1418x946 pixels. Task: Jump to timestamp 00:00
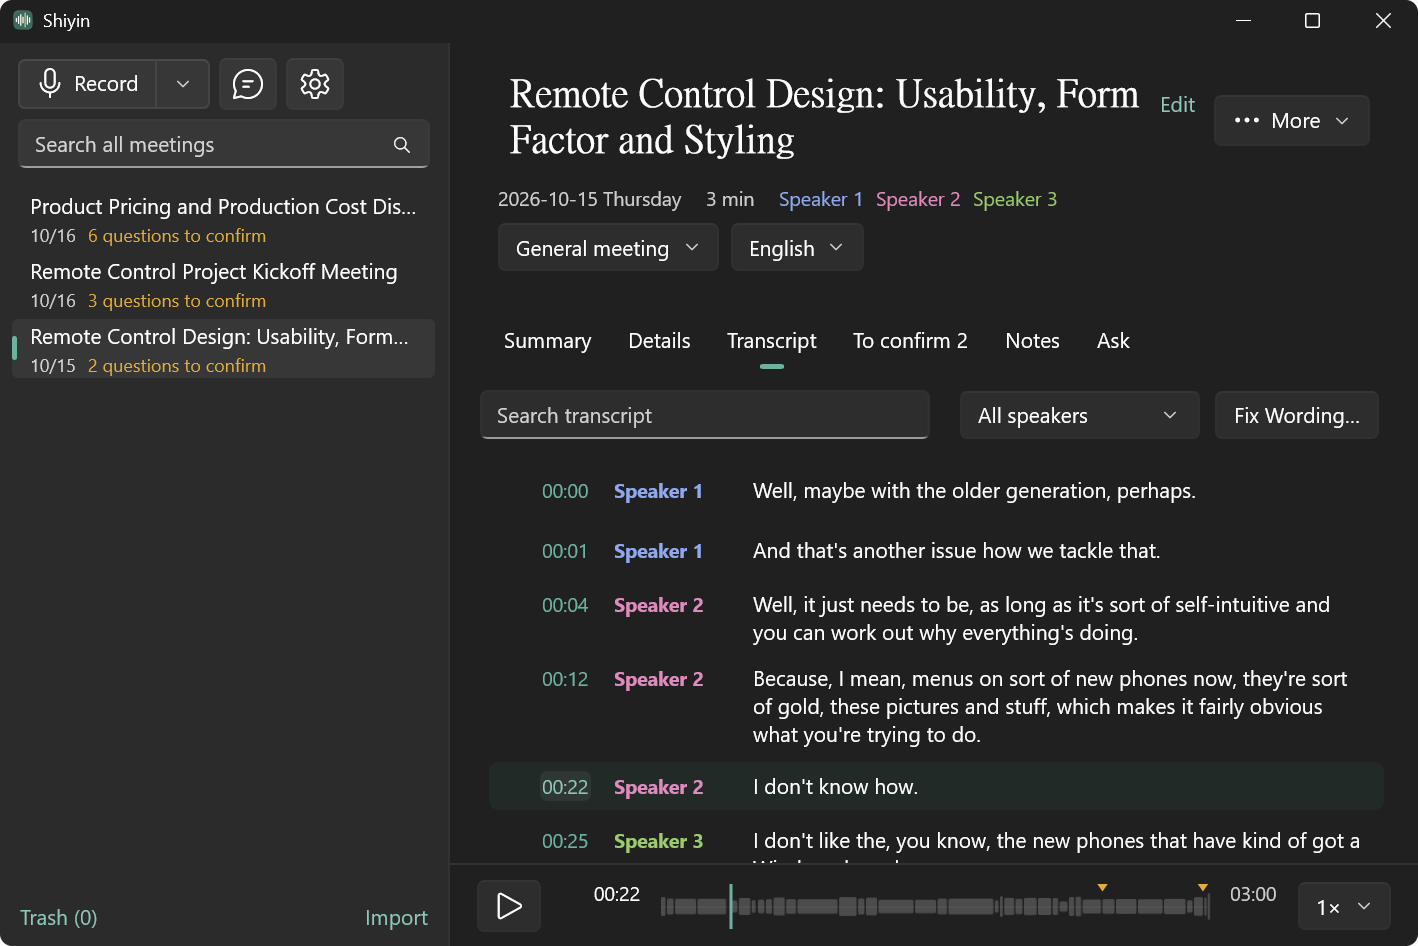pos(565,491)
